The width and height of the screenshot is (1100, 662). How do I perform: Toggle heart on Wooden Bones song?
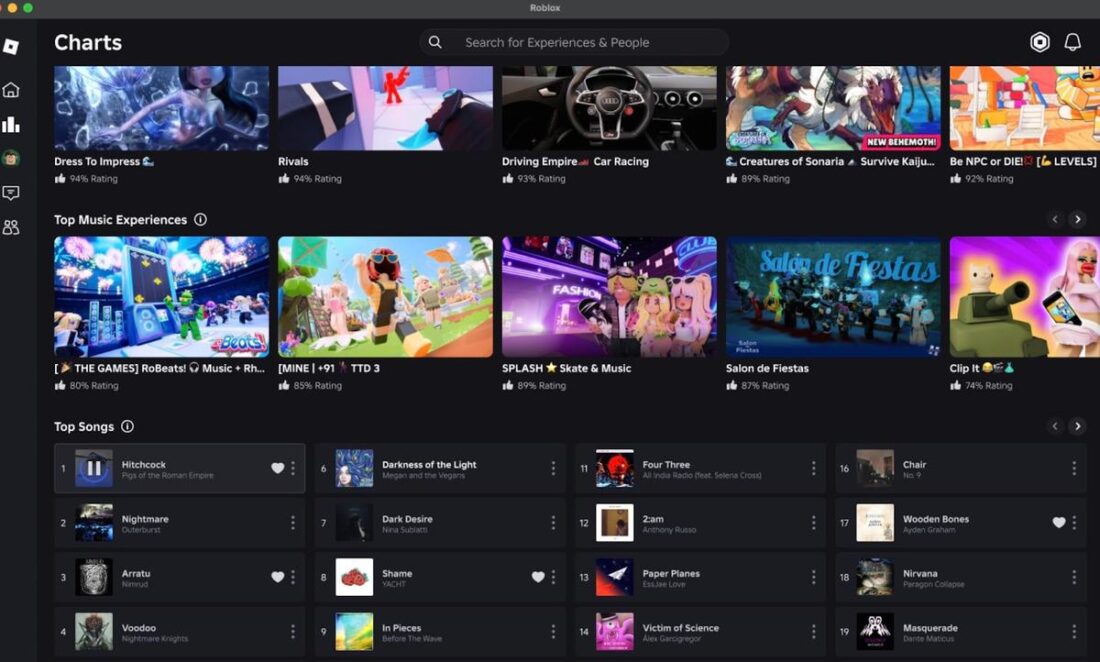point(1059,522)
